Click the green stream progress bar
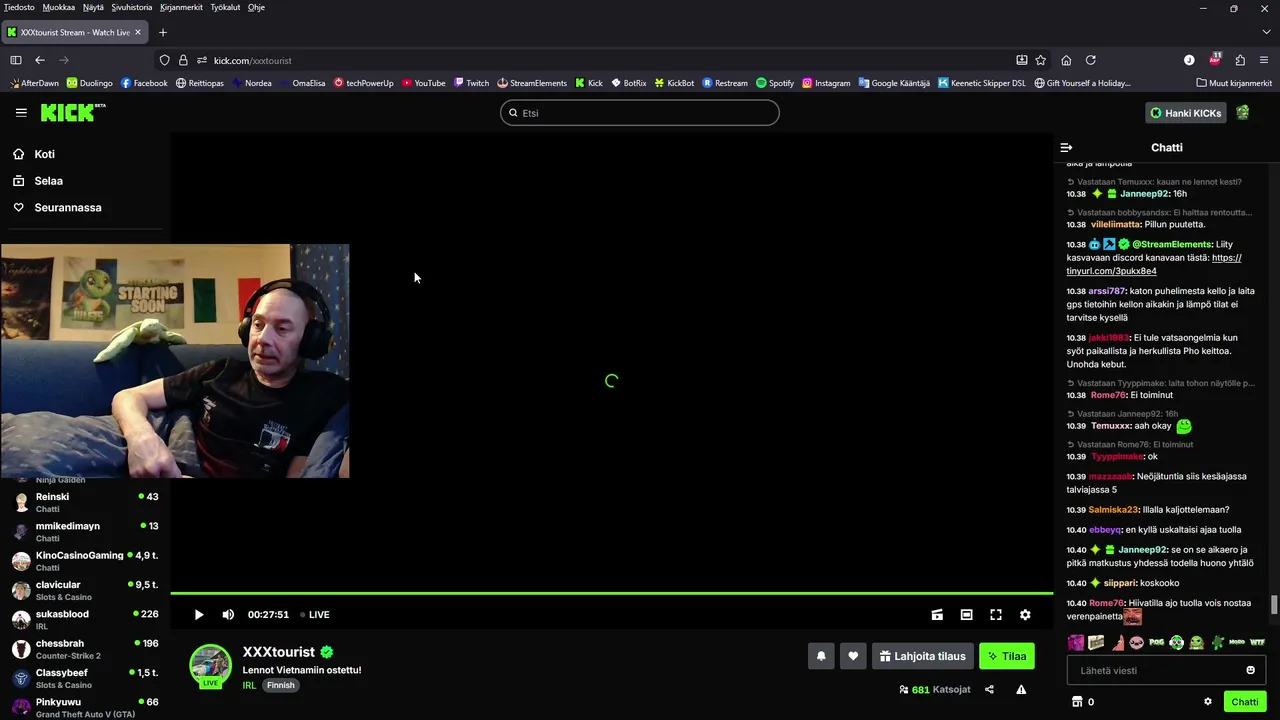Image resolution: width=1280 pixels, height=720 pixels. coord(611,593)
